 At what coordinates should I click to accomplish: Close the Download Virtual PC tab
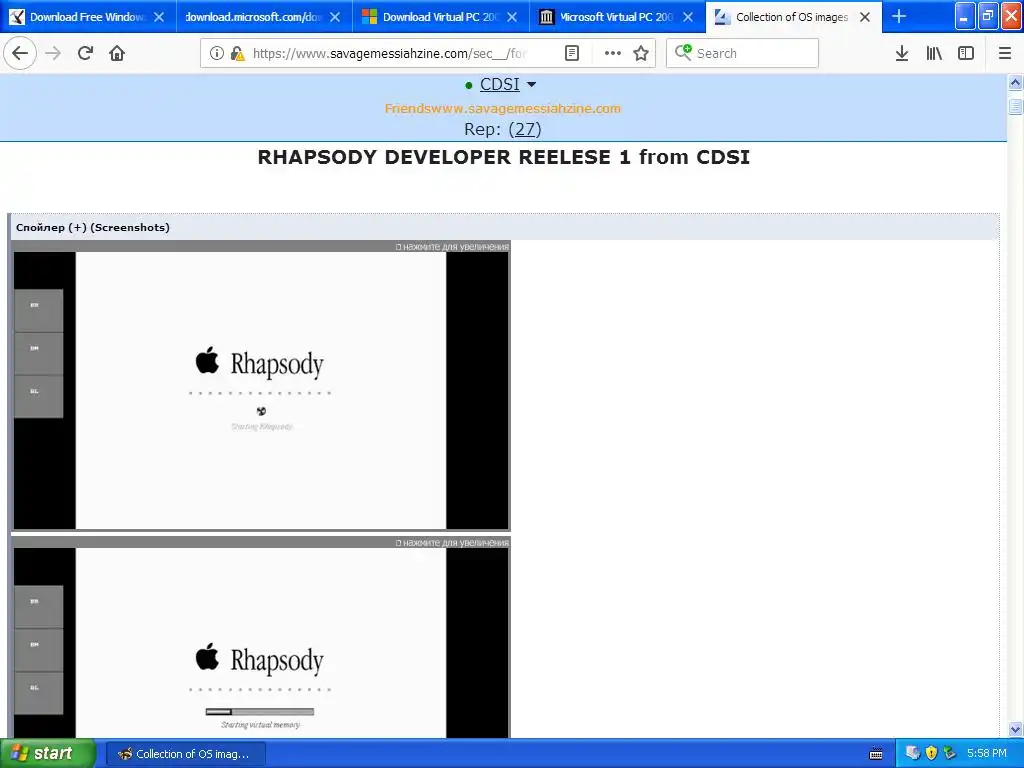click(x=512, y=17)
